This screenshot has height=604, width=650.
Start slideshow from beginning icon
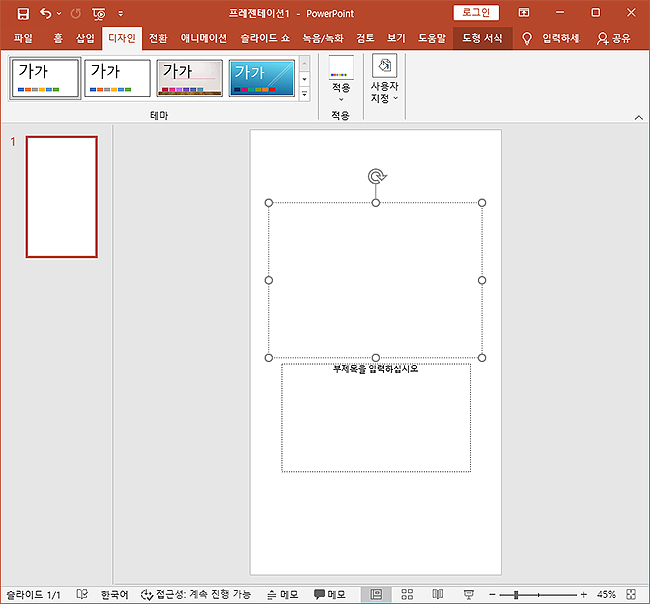coord(99,14)
